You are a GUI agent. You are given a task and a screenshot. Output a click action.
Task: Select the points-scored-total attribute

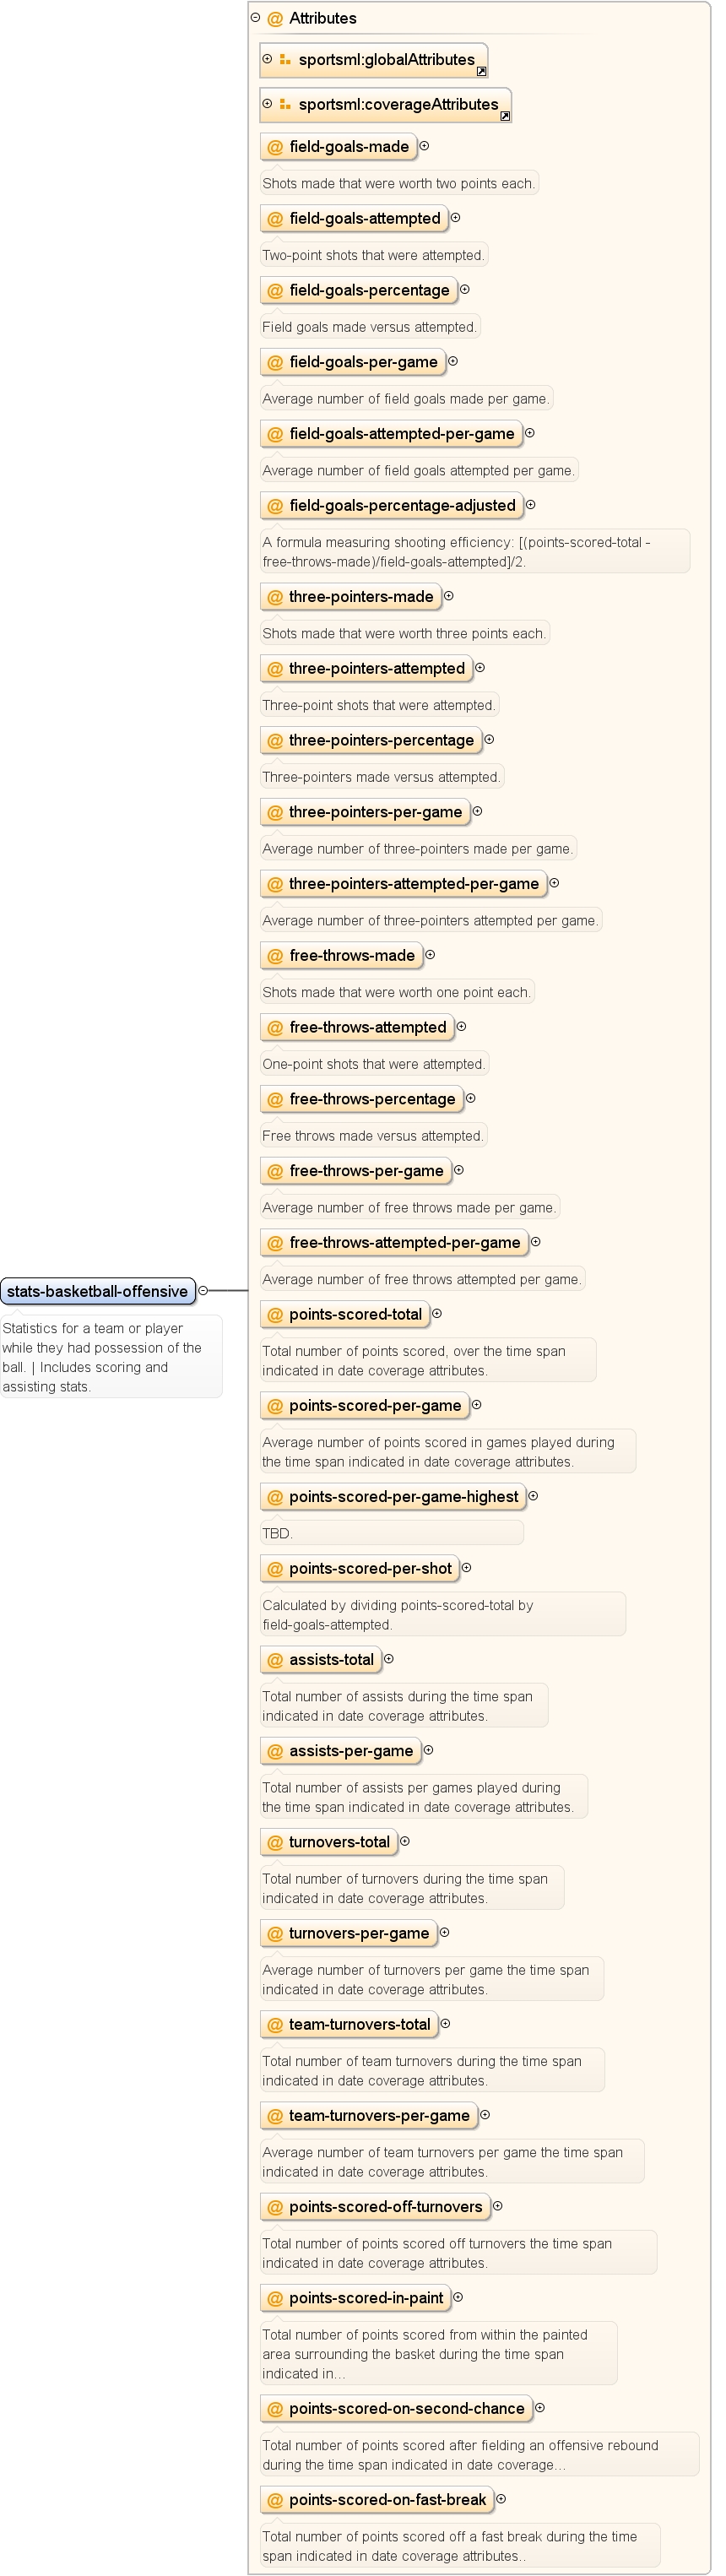344,1314
